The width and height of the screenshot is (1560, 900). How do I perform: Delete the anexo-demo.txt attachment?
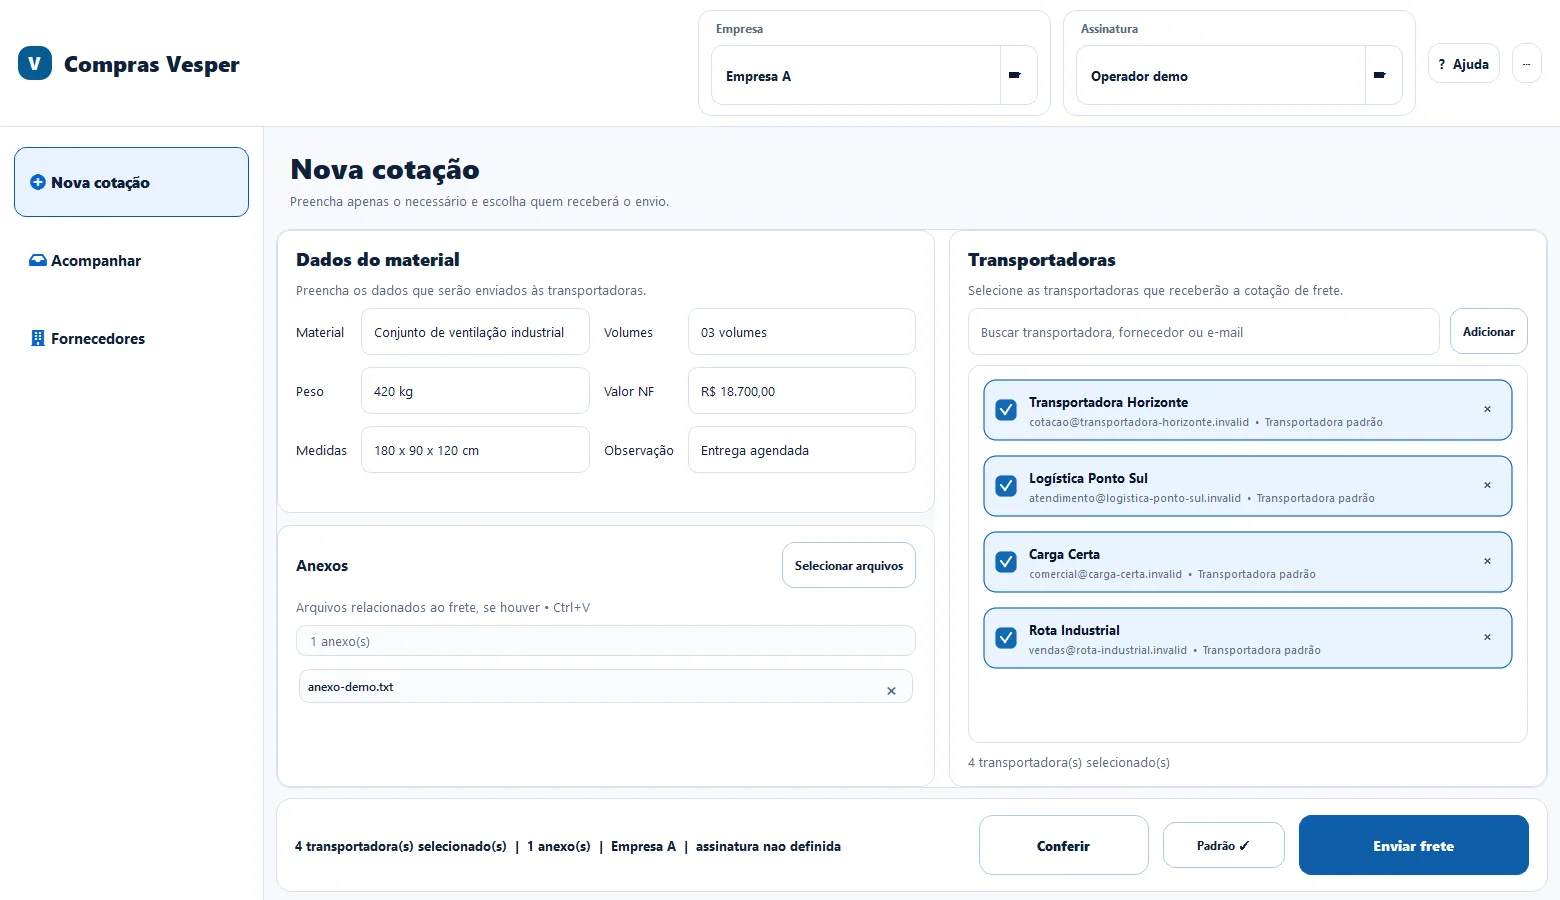891,691
